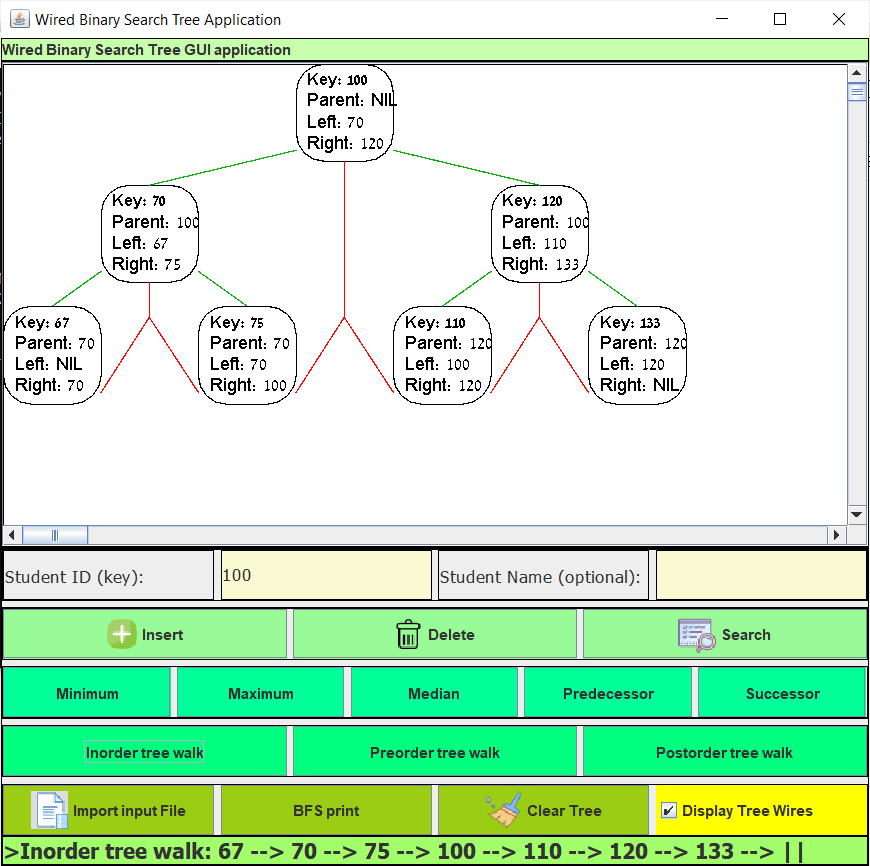Run the Preorder tree walk
Screen dimensions: 870x866
(434, 752)
